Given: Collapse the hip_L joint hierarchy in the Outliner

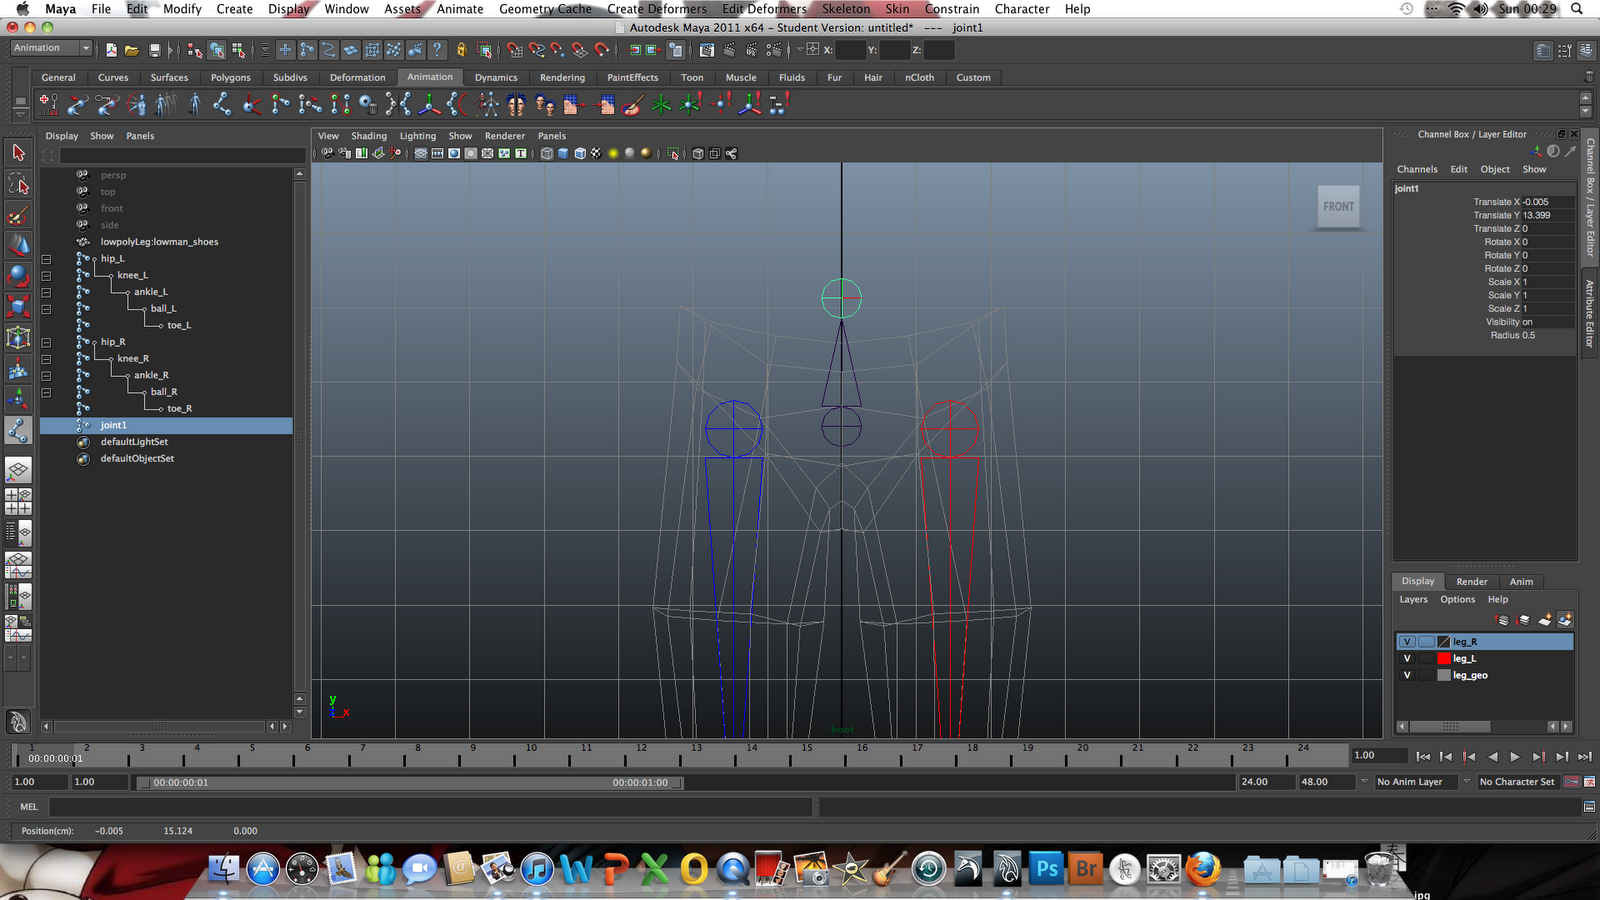Looking at the screenshot, I should [x=45, y=258].
